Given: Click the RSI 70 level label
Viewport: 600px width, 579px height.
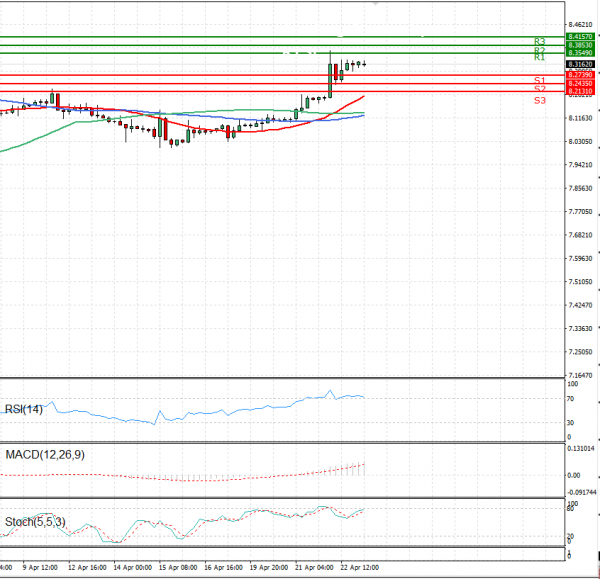Looking at the screenshot, I should (571, 399).
